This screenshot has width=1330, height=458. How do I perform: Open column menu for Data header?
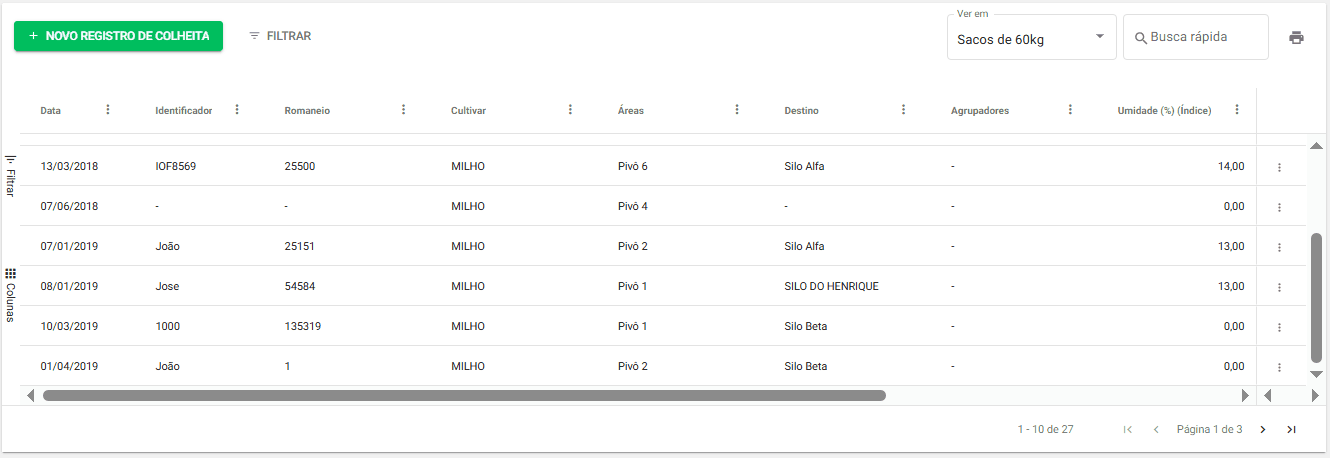108,110
